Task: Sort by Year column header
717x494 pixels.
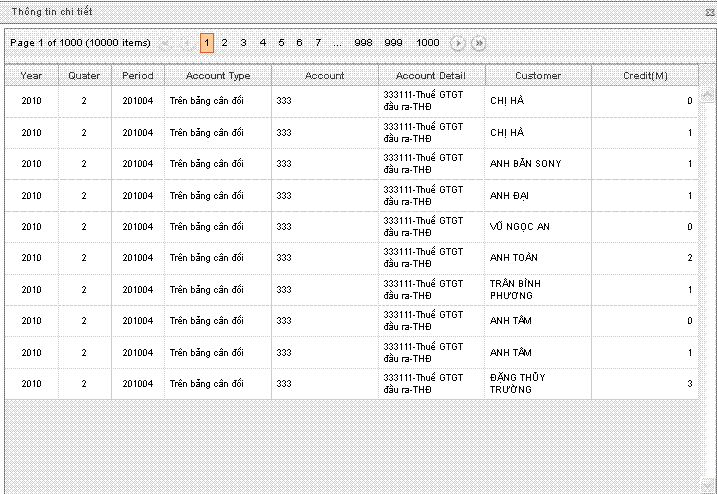Action: 31,76
